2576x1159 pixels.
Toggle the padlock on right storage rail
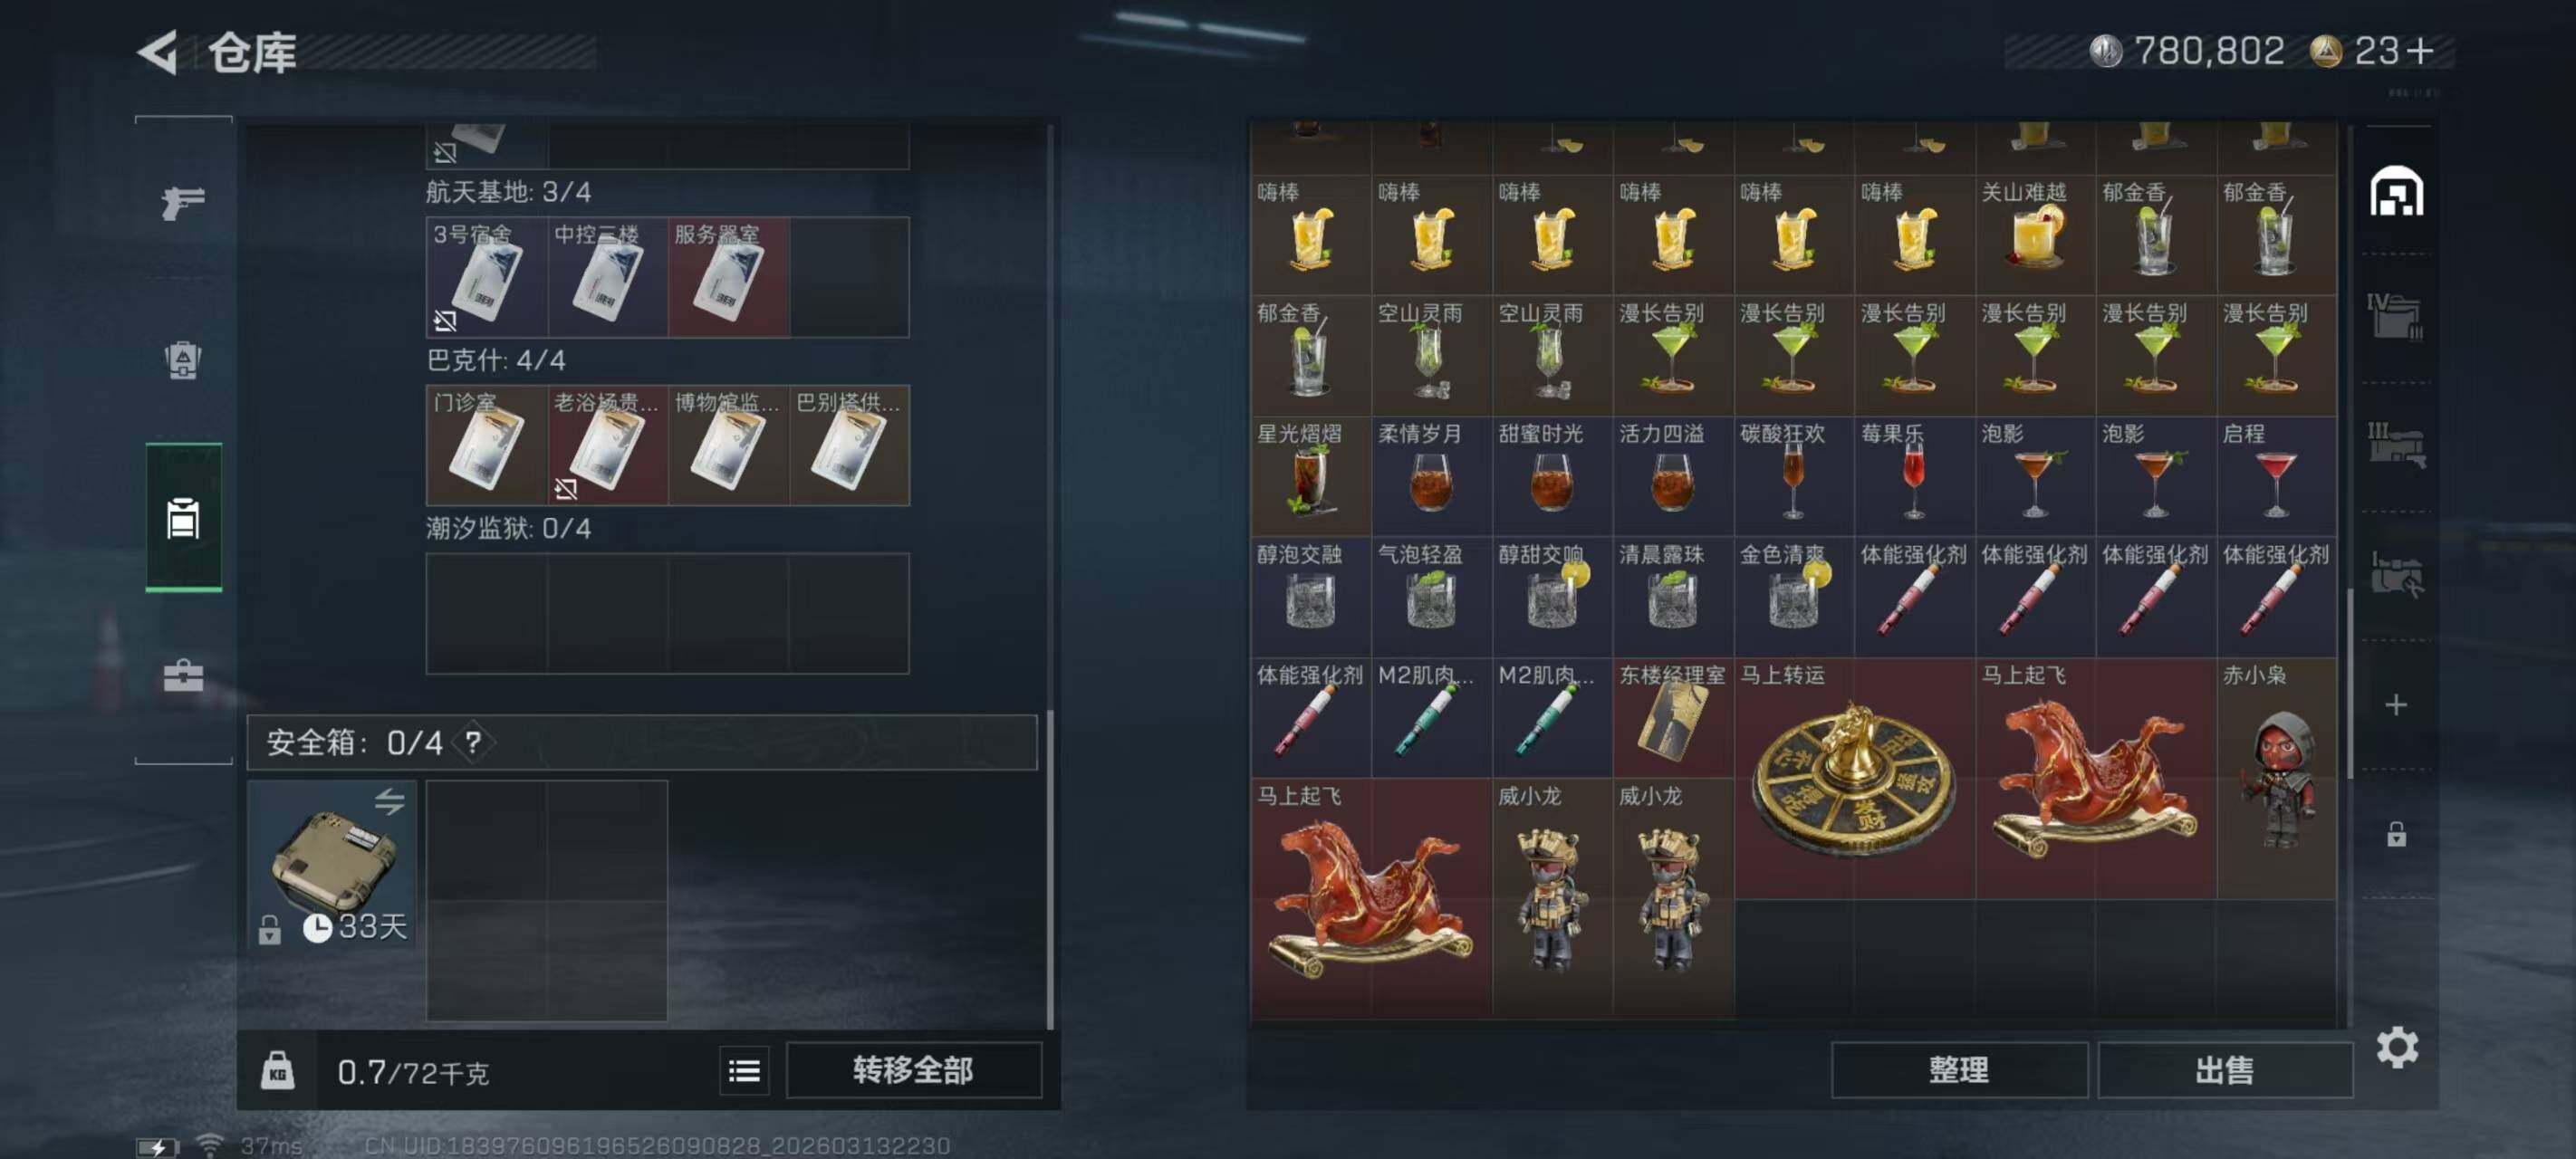click(2396, 834)
